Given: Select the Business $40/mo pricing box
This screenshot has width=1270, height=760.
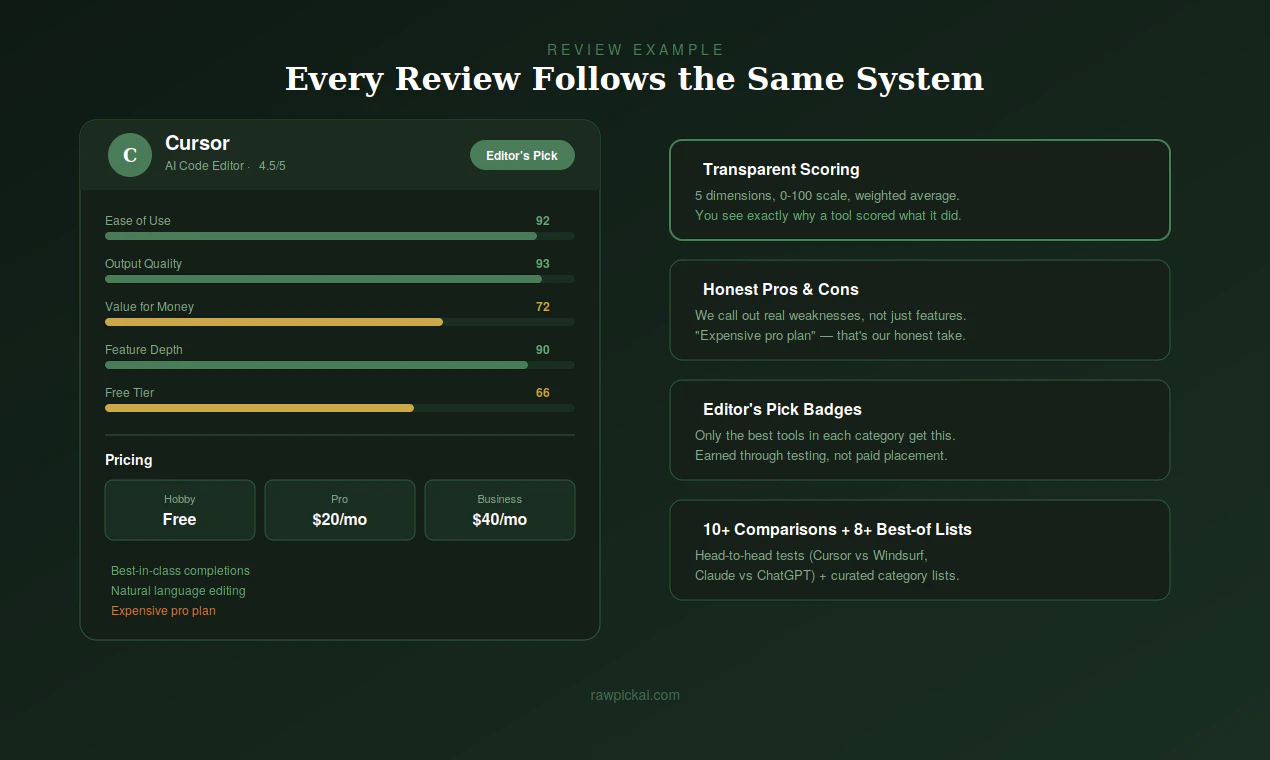Looking at the screenshot, I should [500, 510].
